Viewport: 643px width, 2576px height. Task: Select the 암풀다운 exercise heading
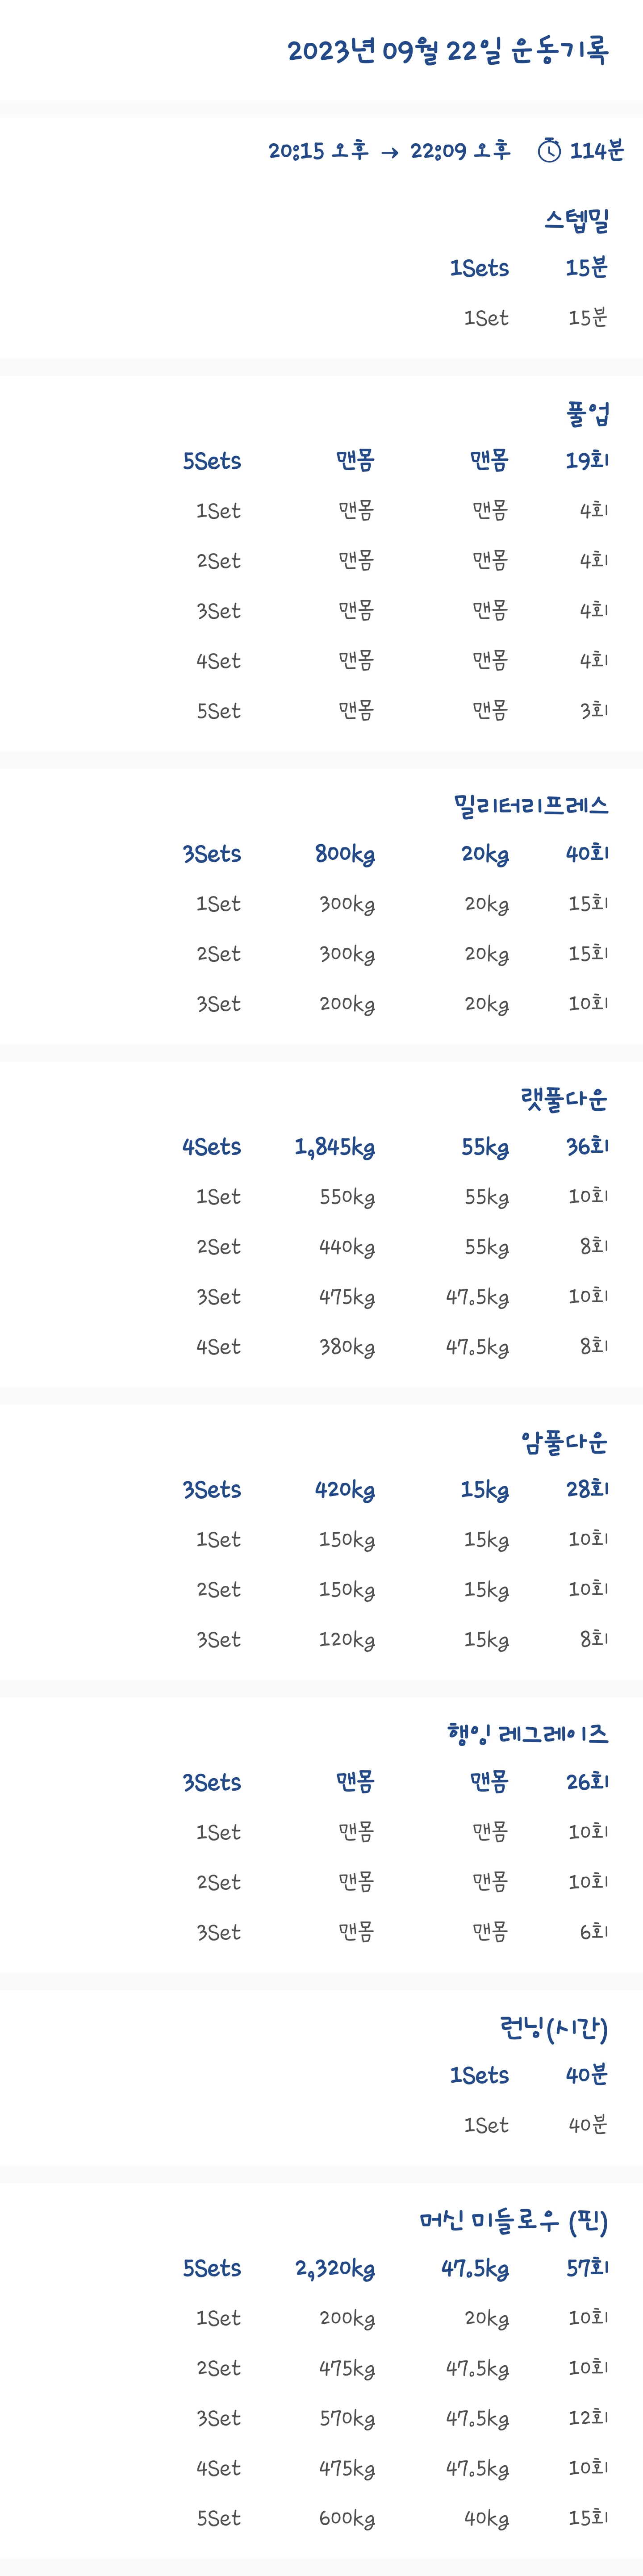(x=563, y=1442)
